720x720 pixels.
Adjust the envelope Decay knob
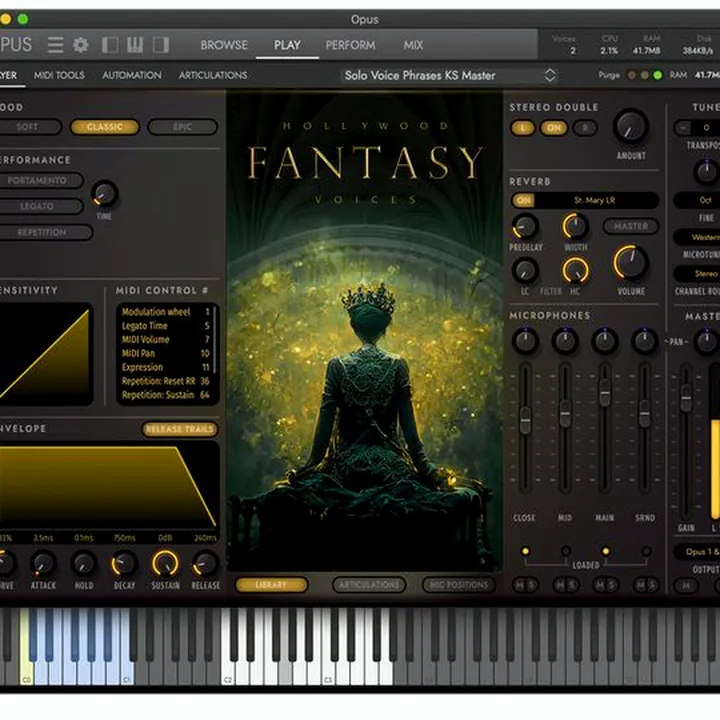(124, 564)
